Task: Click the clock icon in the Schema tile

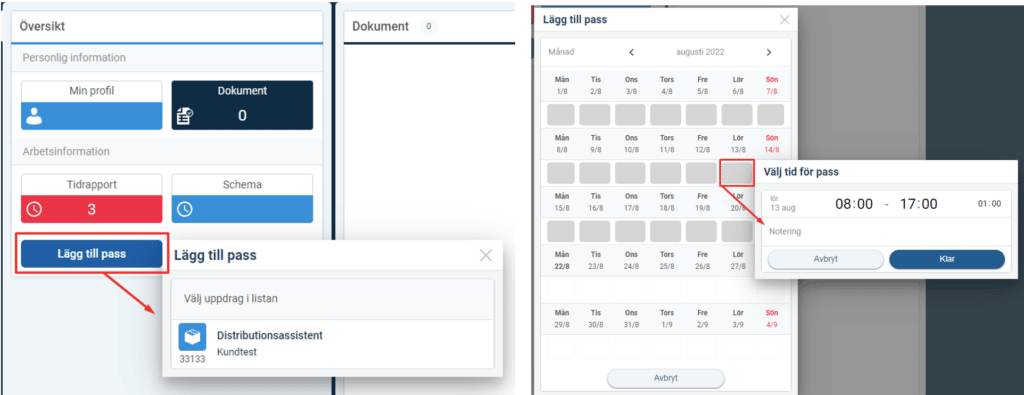Action: pos(185,210)
